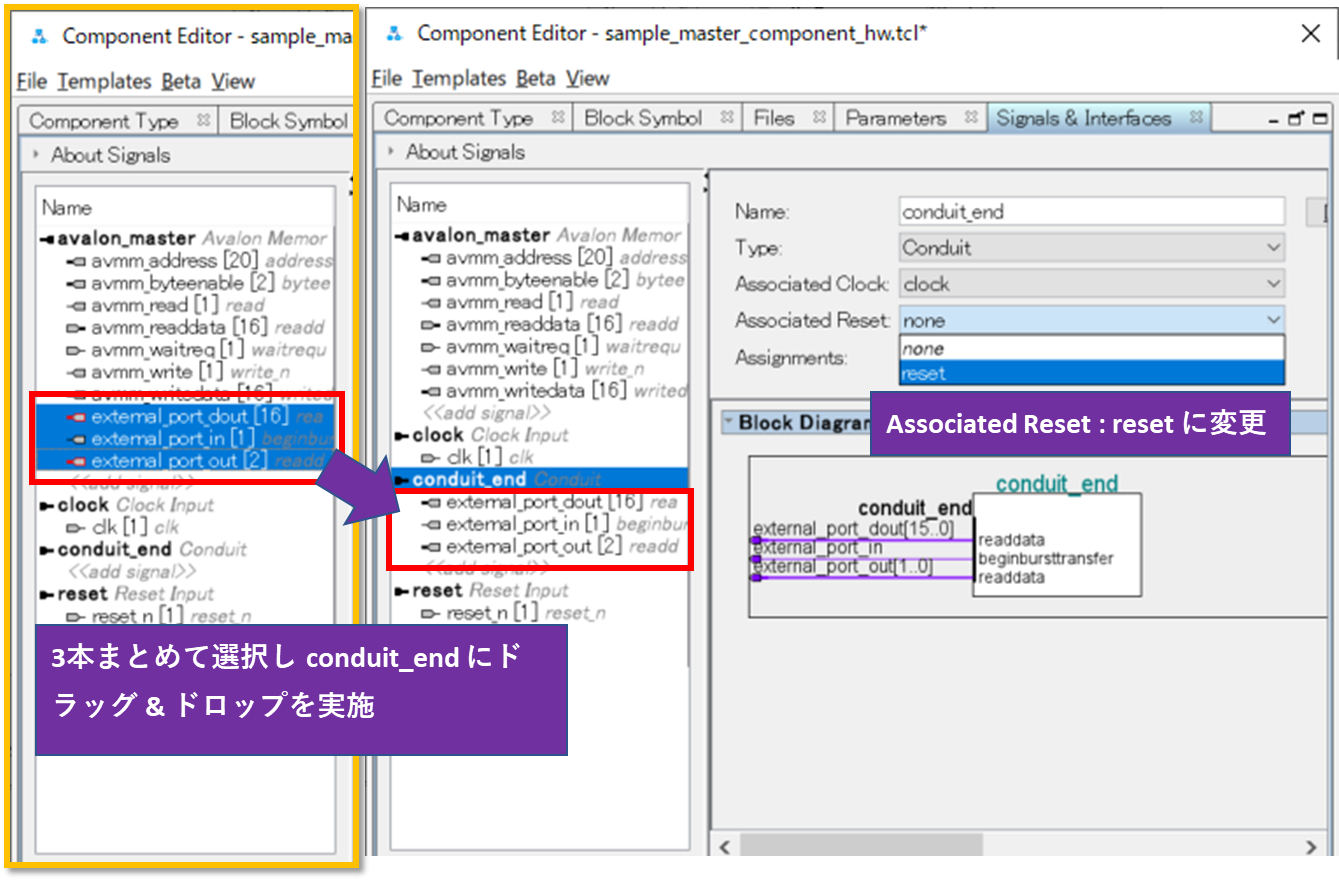Image resolution: width=1339 pixels, height=881 pixels.
Task: Choose 'reset' from the Associated Reset list
Action: [1091, 374]
